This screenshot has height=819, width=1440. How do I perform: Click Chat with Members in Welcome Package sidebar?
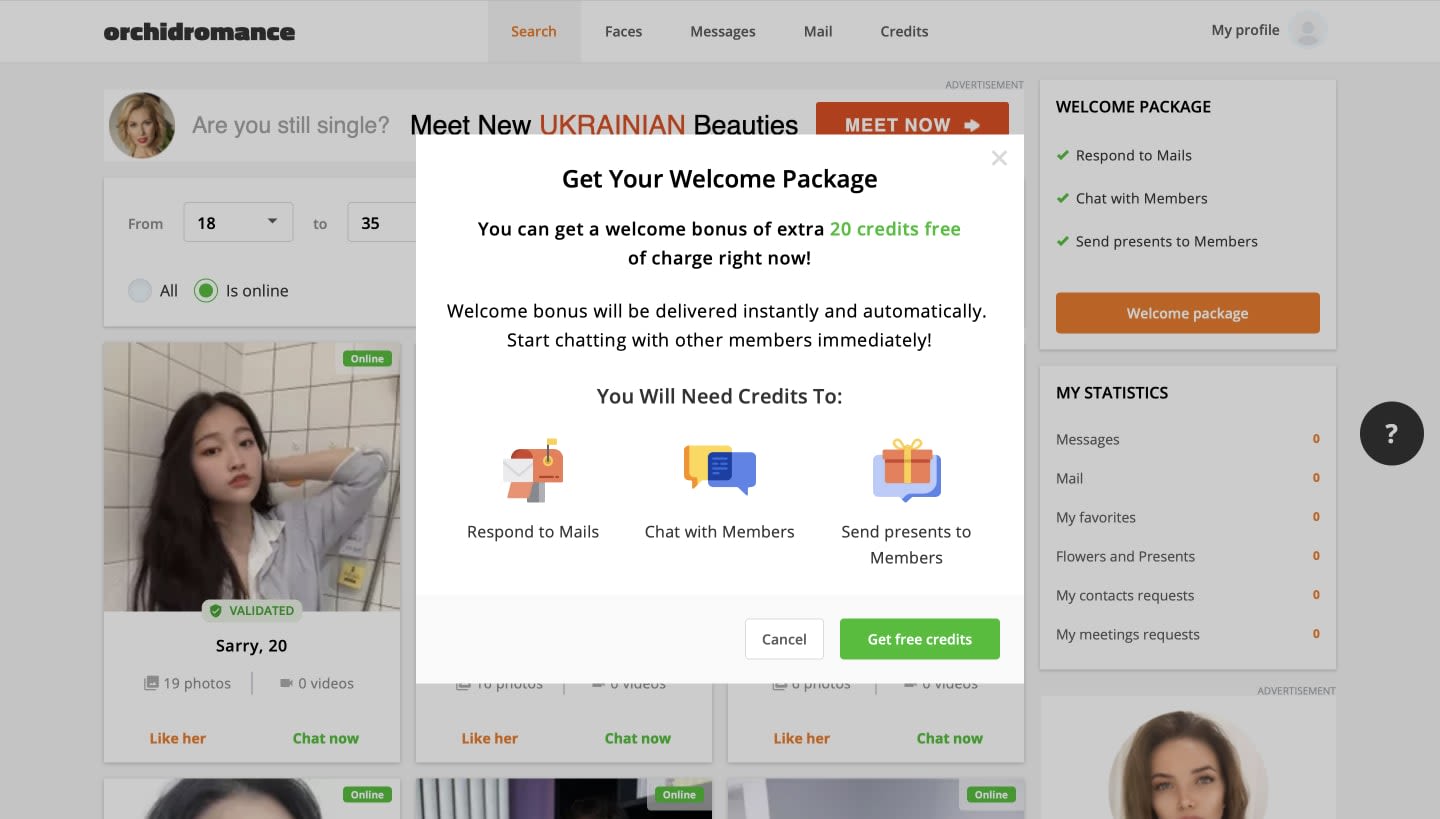click(x=1142, y=198)
